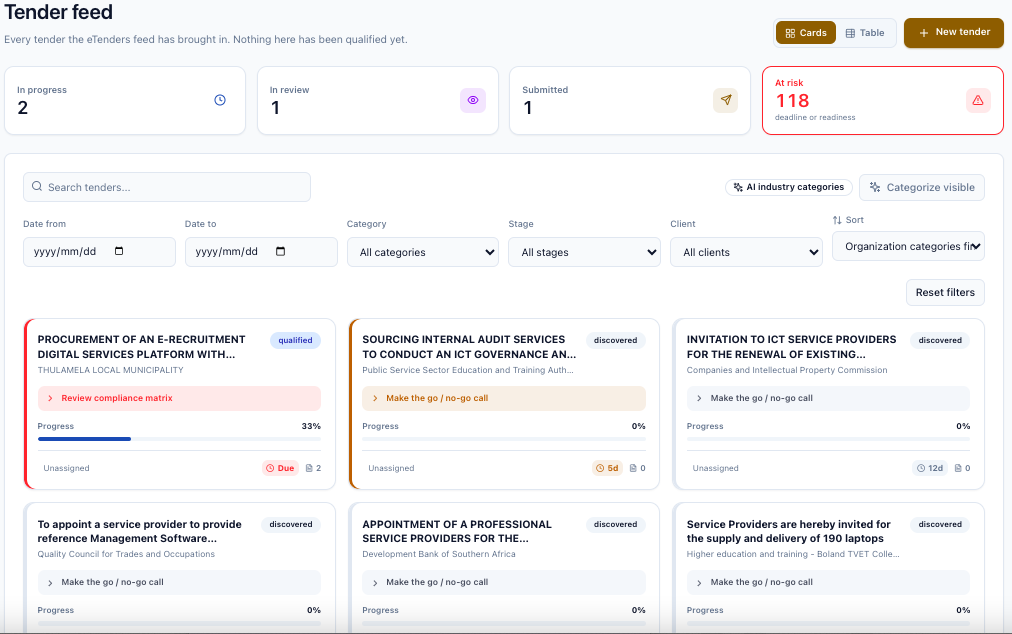Click the magnifier icon in search box
Viewport: 1012px width, 634px height.
point(37,187)
